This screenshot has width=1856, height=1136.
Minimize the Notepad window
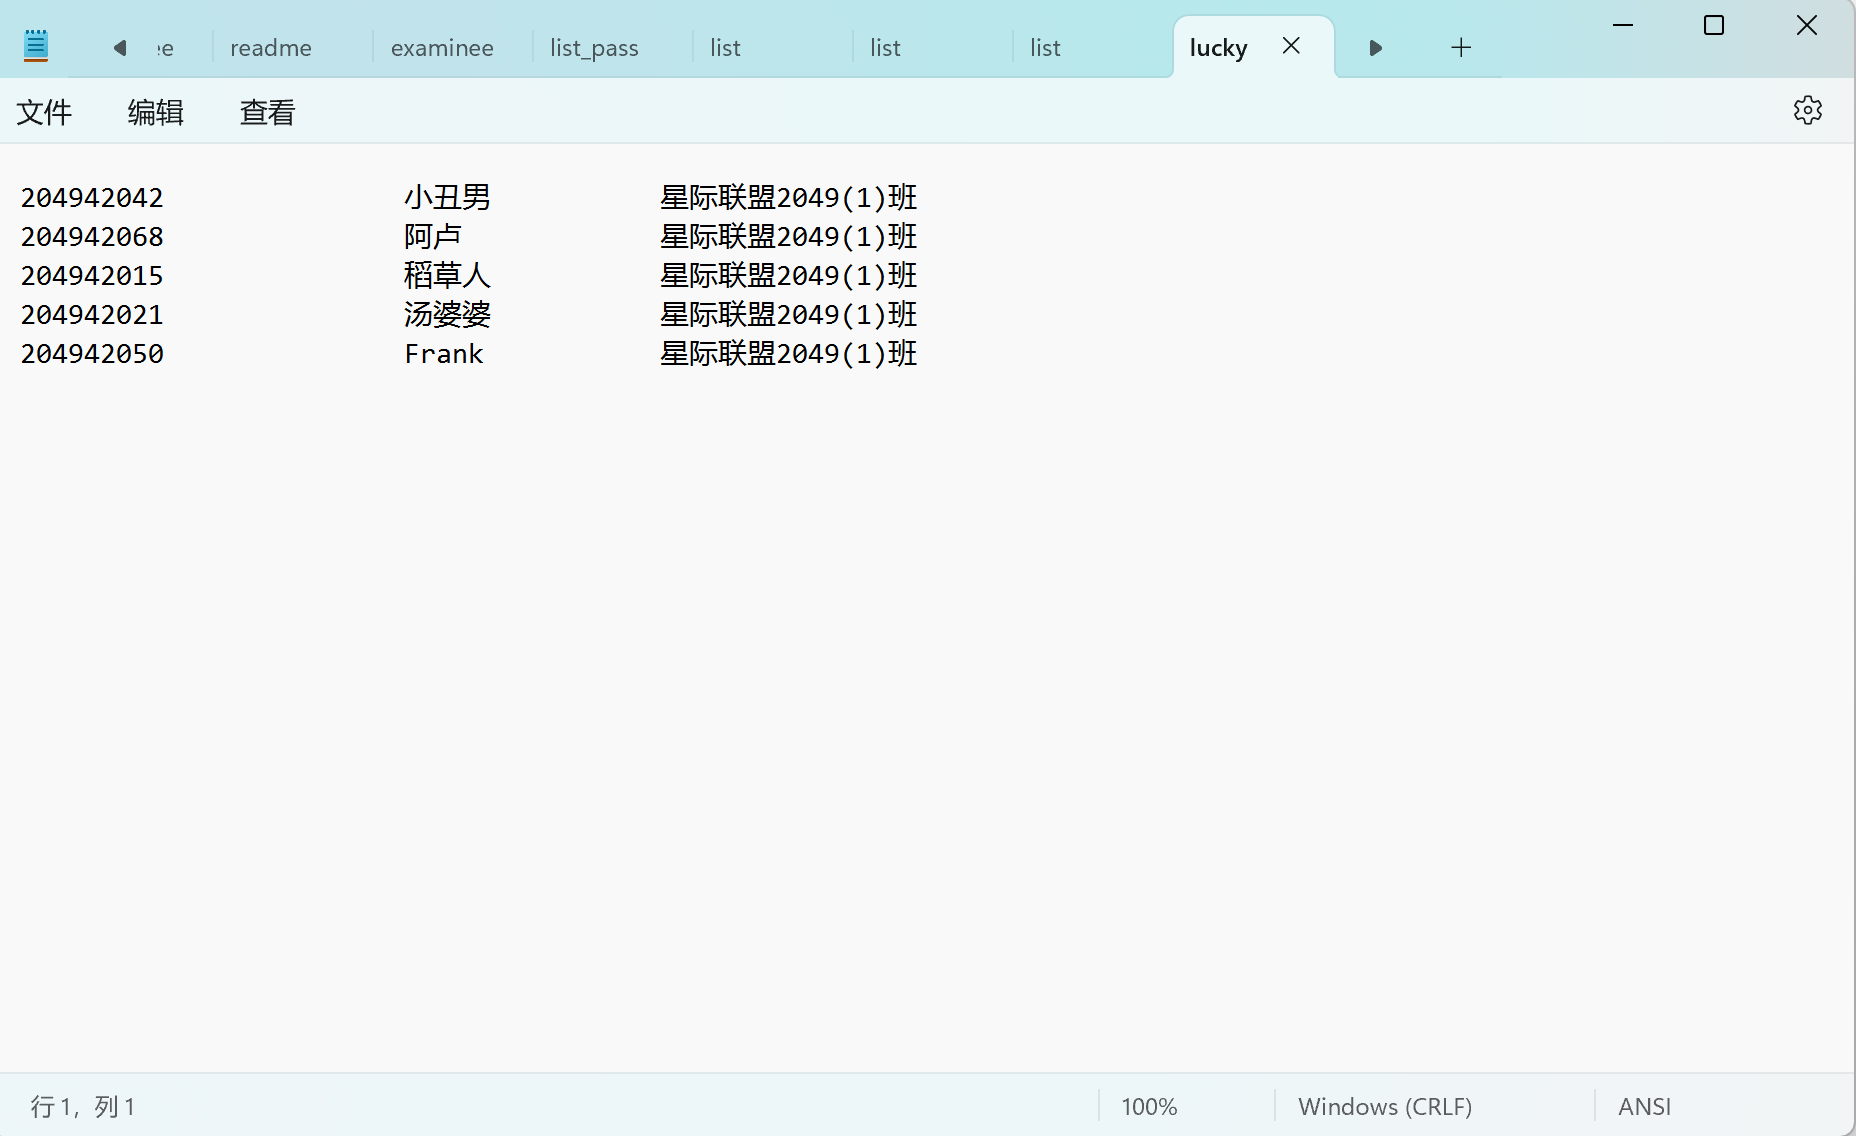[x=1623, y=25]
